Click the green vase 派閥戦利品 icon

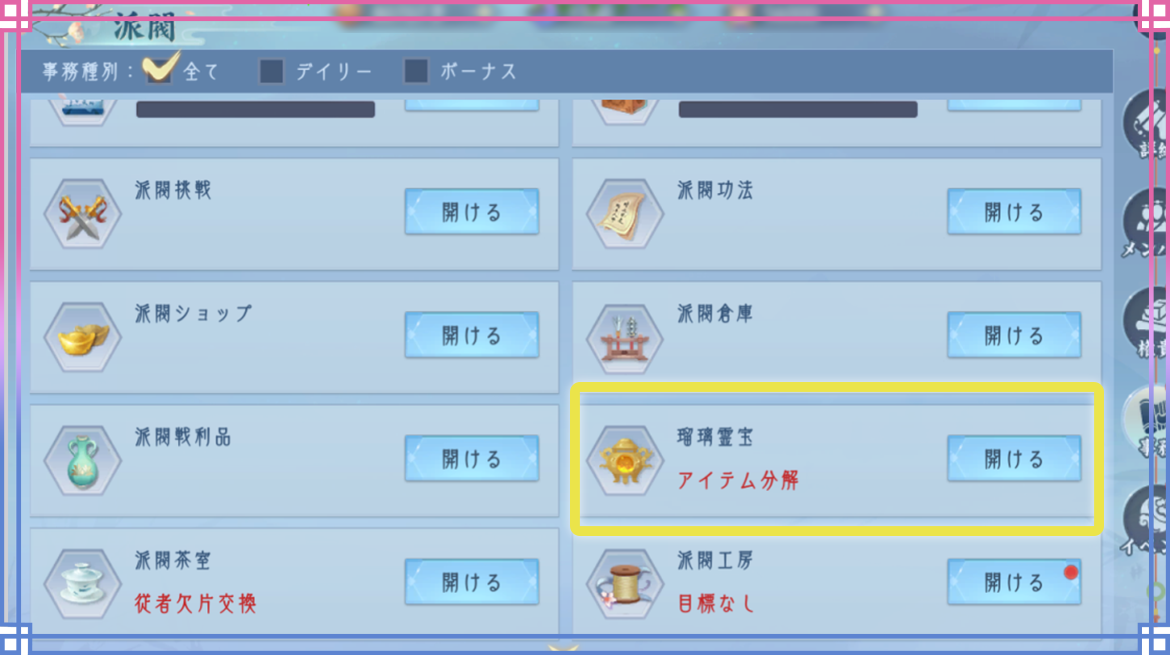[82, 460]
